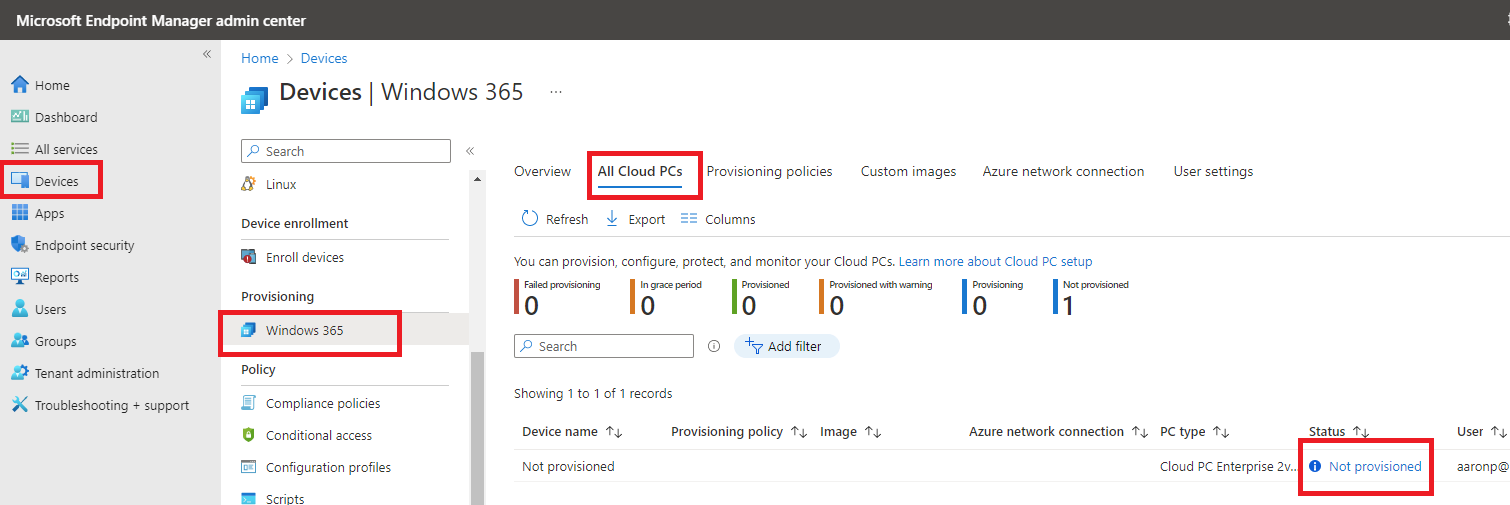Open the Custom images tab
Image resolution: width=1510 pixels, height=505 pixels.
click(908, 171)
